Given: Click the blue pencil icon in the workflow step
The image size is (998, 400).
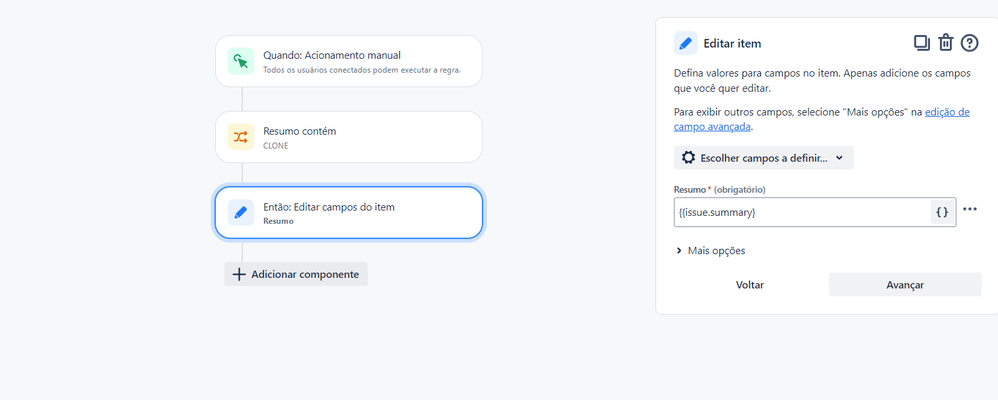Looking at the screenshot, I should (240, 213).
